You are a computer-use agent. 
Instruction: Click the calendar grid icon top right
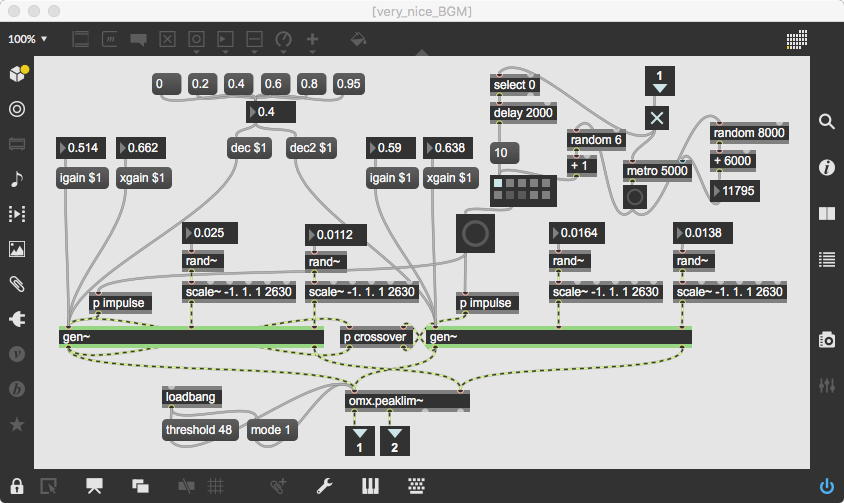[797, 39]
